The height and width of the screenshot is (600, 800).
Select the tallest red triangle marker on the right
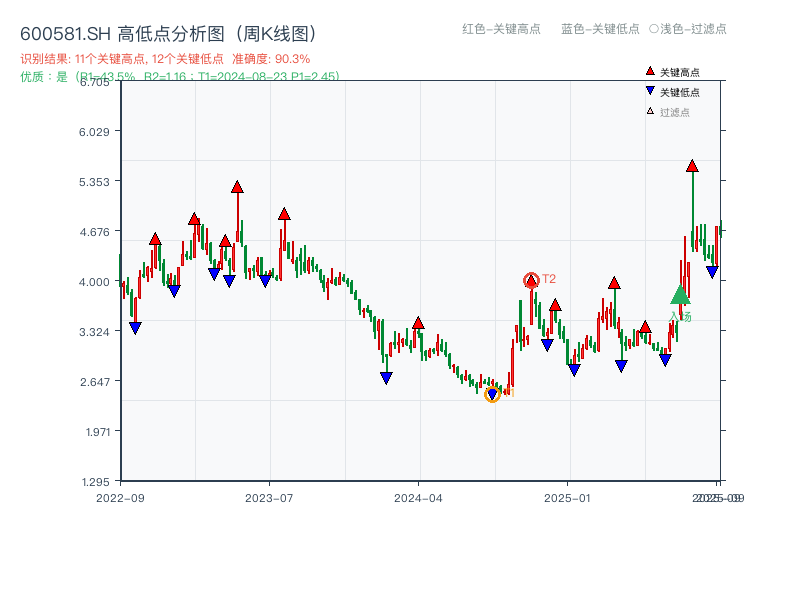[691, 168]
